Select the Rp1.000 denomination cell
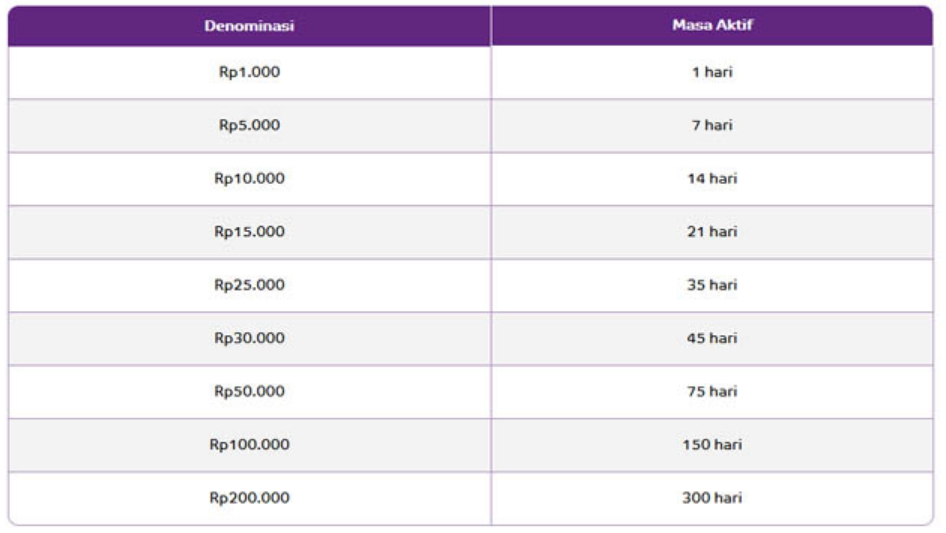The image size is (946, 533). (x=249, y=73)
